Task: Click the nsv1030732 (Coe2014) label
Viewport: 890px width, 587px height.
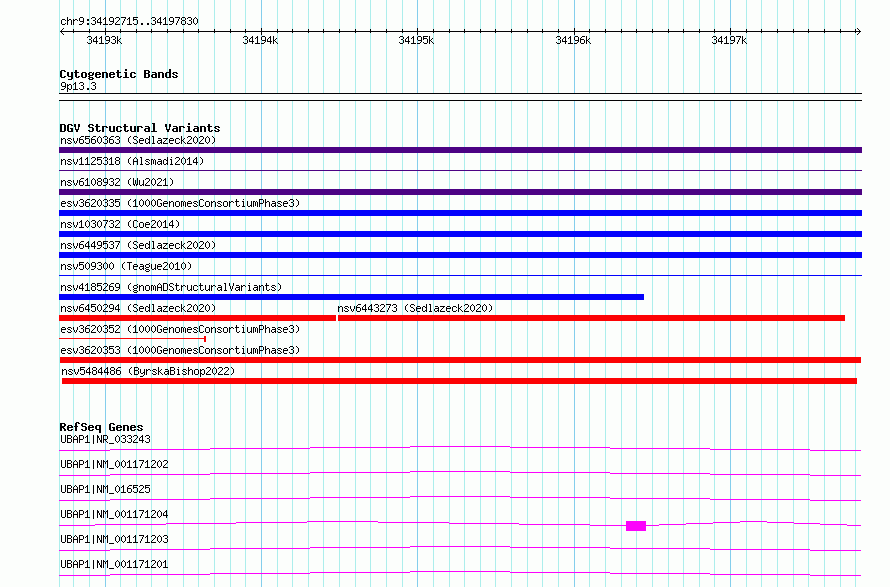Action: point(120,224)
